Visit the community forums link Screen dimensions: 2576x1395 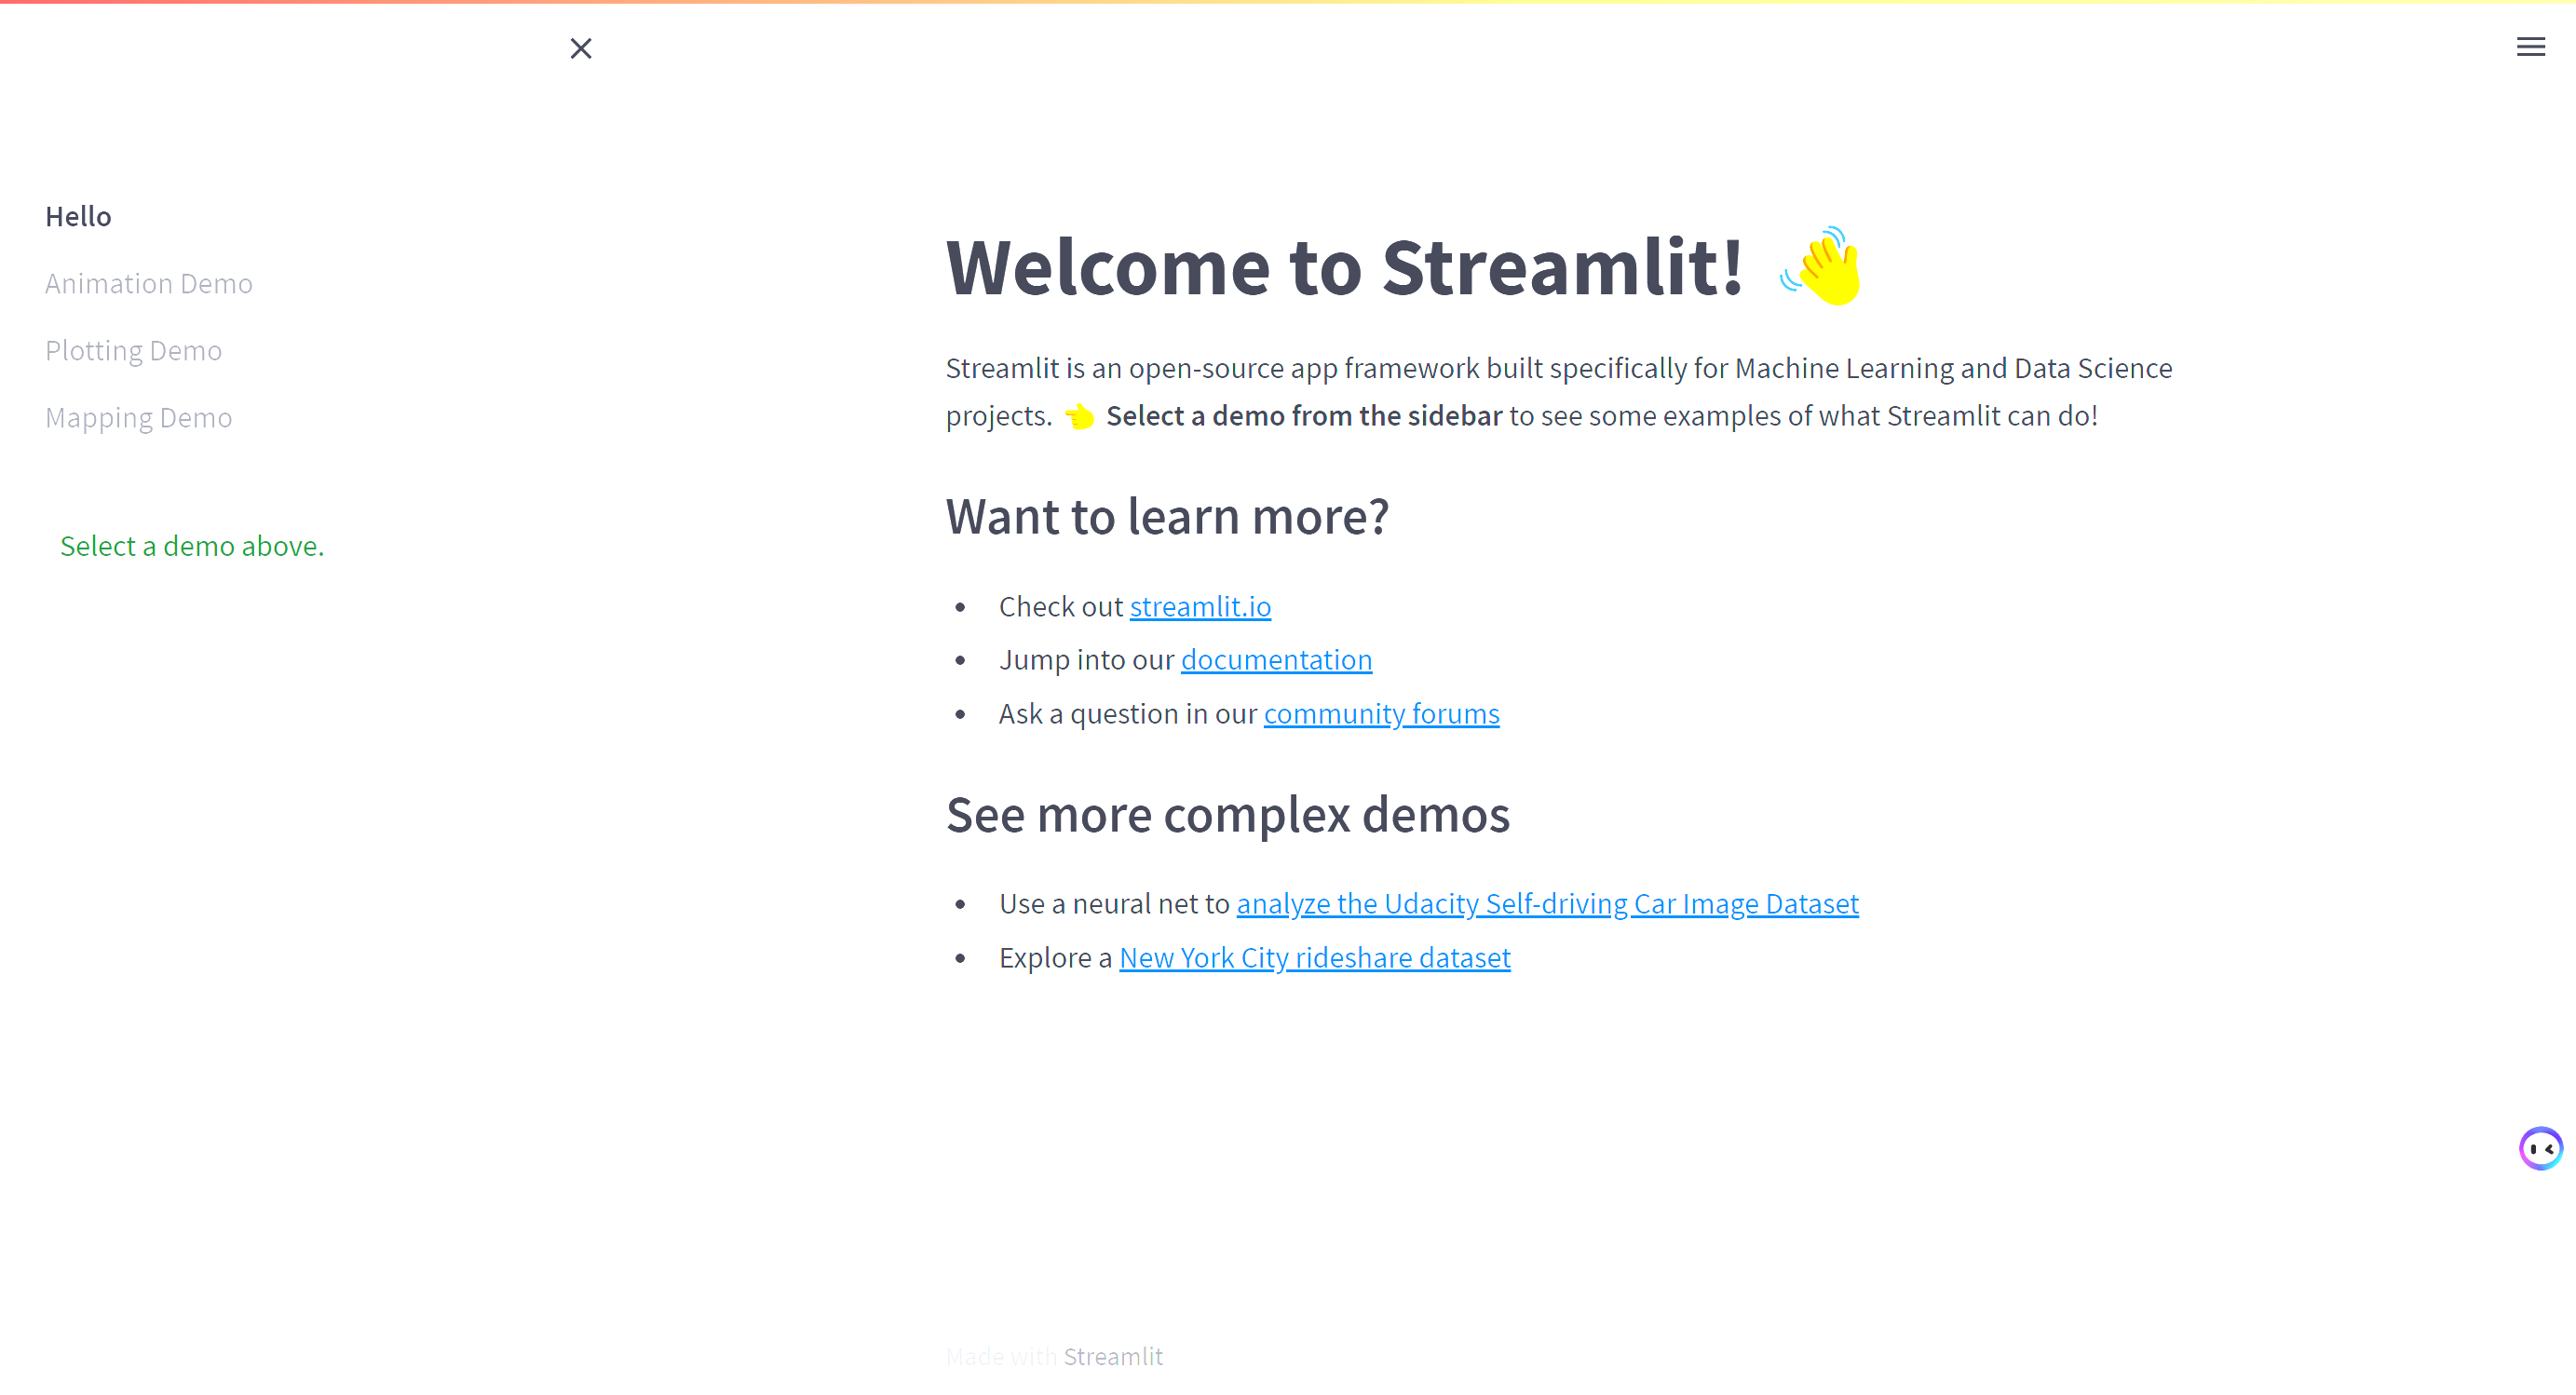[1381, 713]
